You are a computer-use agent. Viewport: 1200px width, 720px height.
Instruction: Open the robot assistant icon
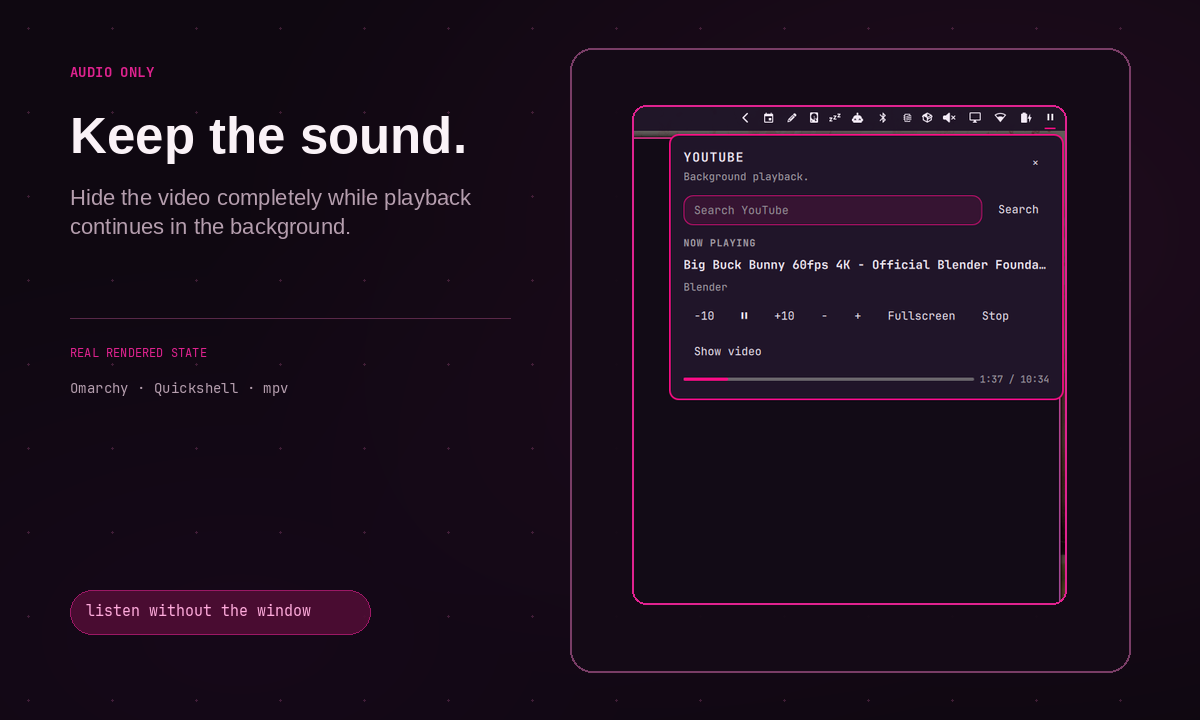(x=857, y=118)
